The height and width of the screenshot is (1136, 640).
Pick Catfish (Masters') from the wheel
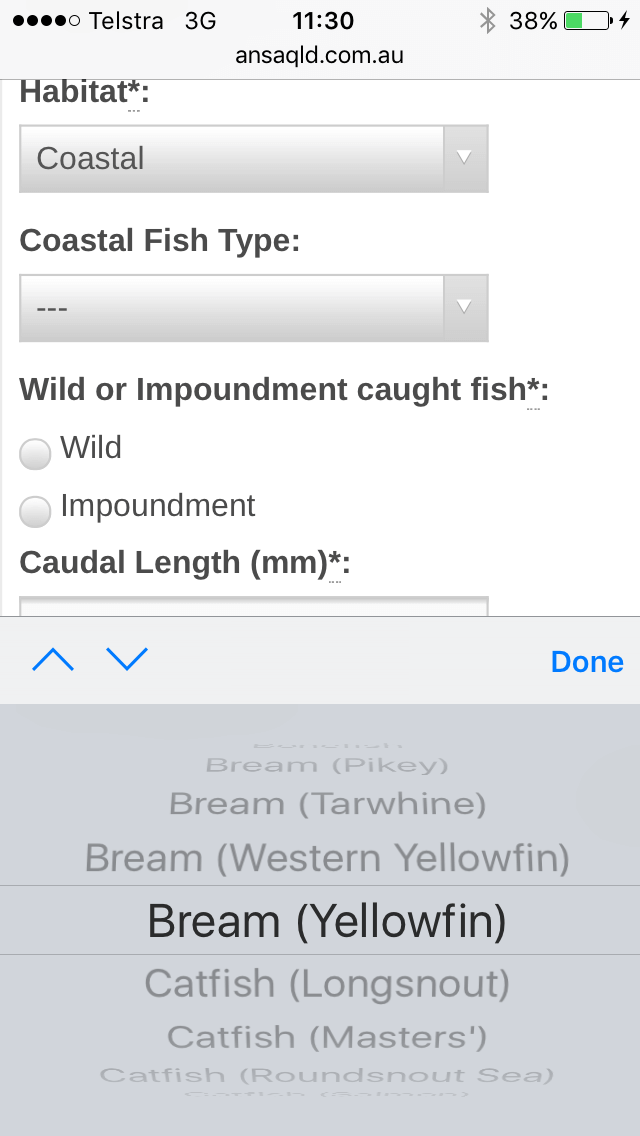coord(327,1037)
